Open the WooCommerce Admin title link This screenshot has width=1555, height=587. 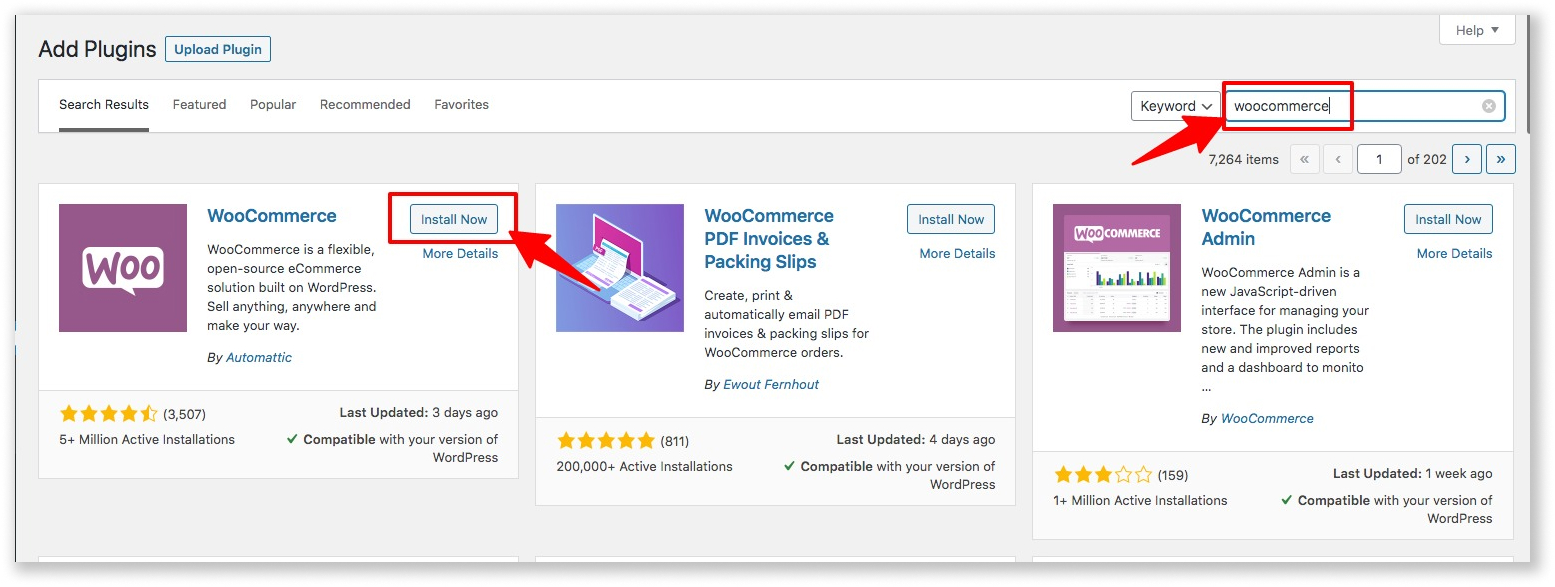(1266, 227)
